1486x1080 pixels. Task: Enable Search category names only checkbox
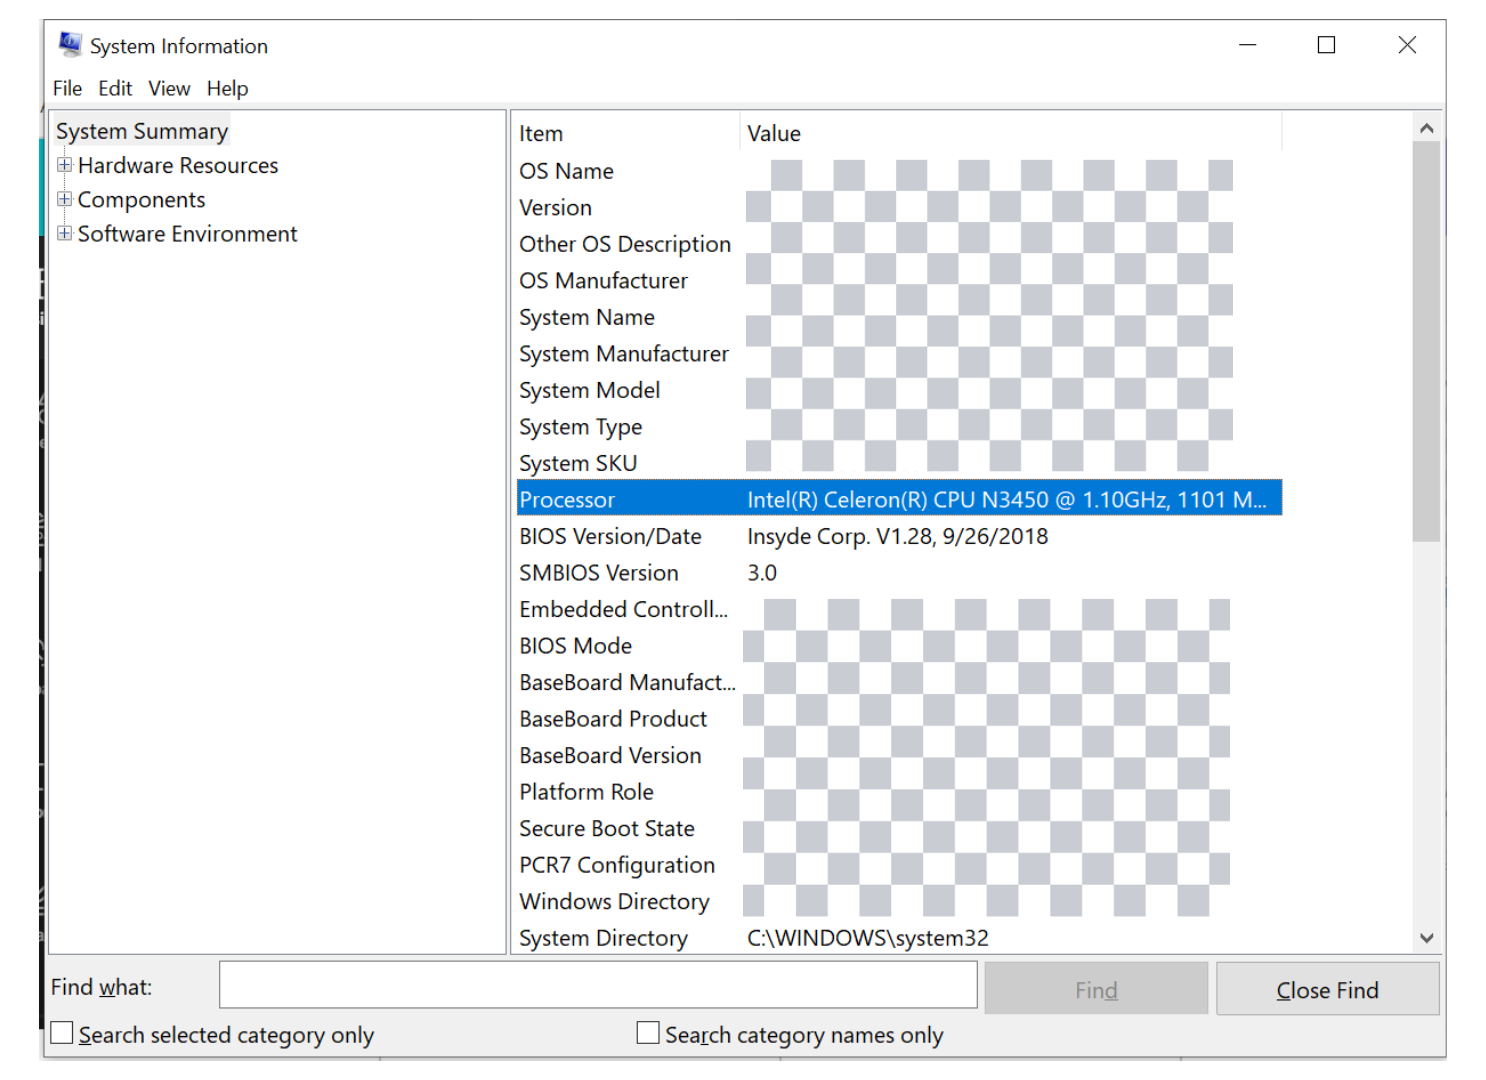pos(648,1033)
